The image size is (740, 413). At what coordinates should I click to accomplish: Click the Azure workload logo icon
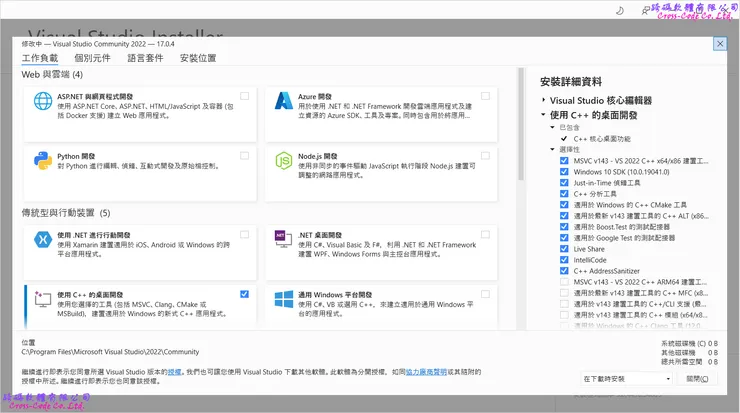click(284, 101)
